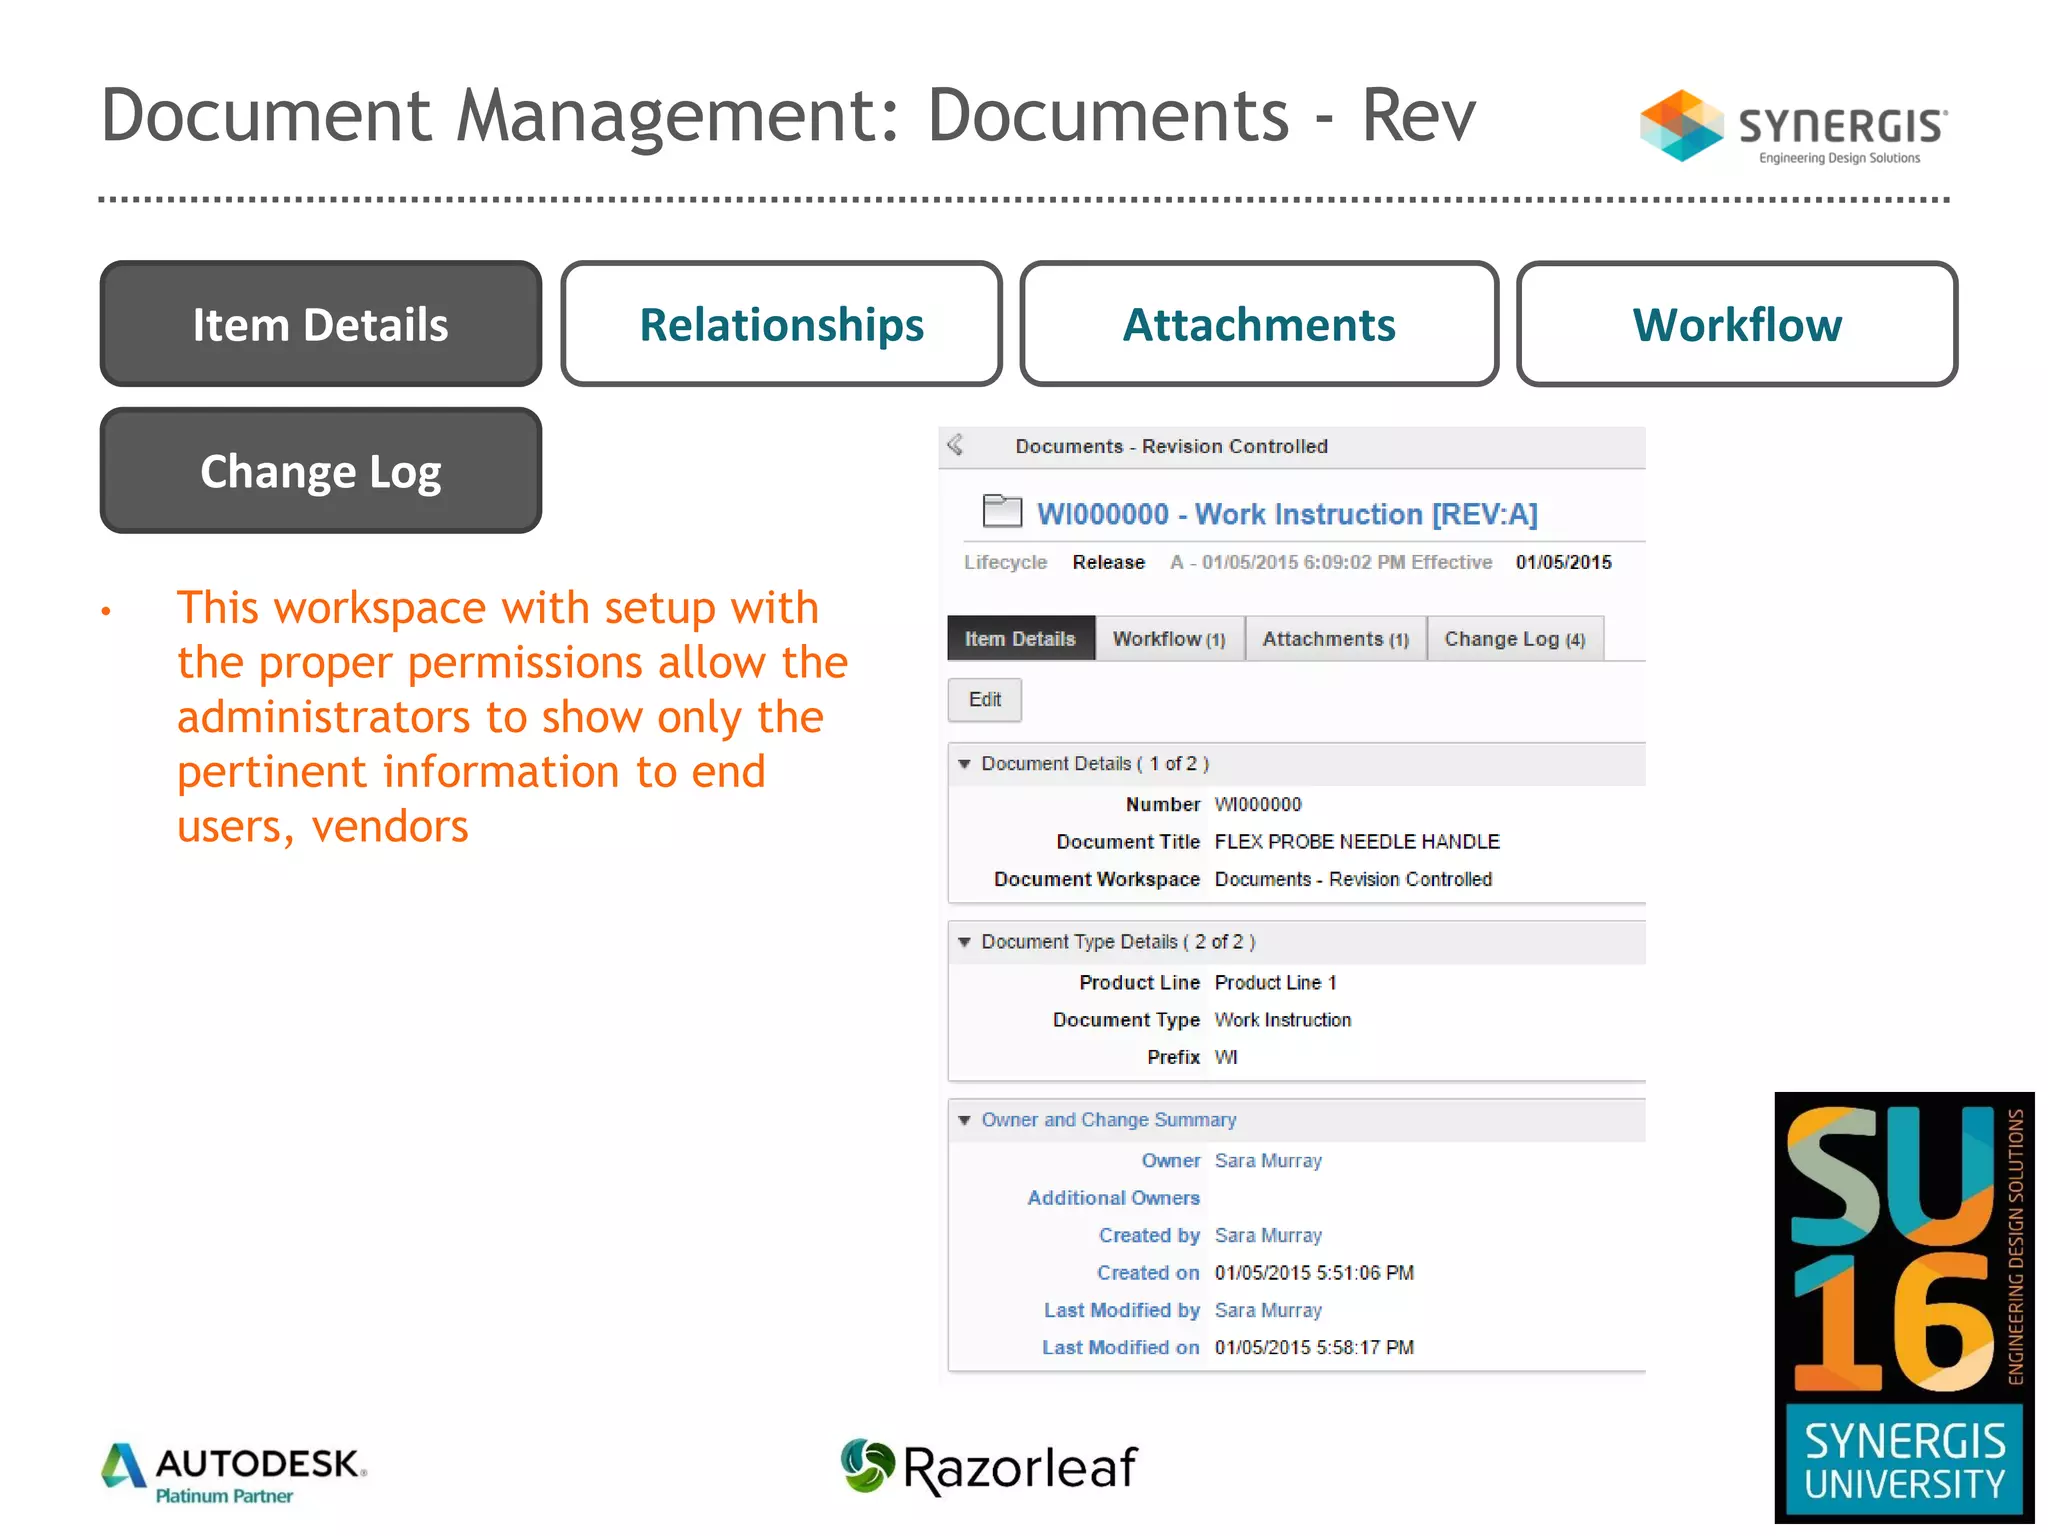Screen dimensions: 2048x1536
Task: Click the Last Modified on date 5:58:17 PM
Action: click(1314, 1348)
